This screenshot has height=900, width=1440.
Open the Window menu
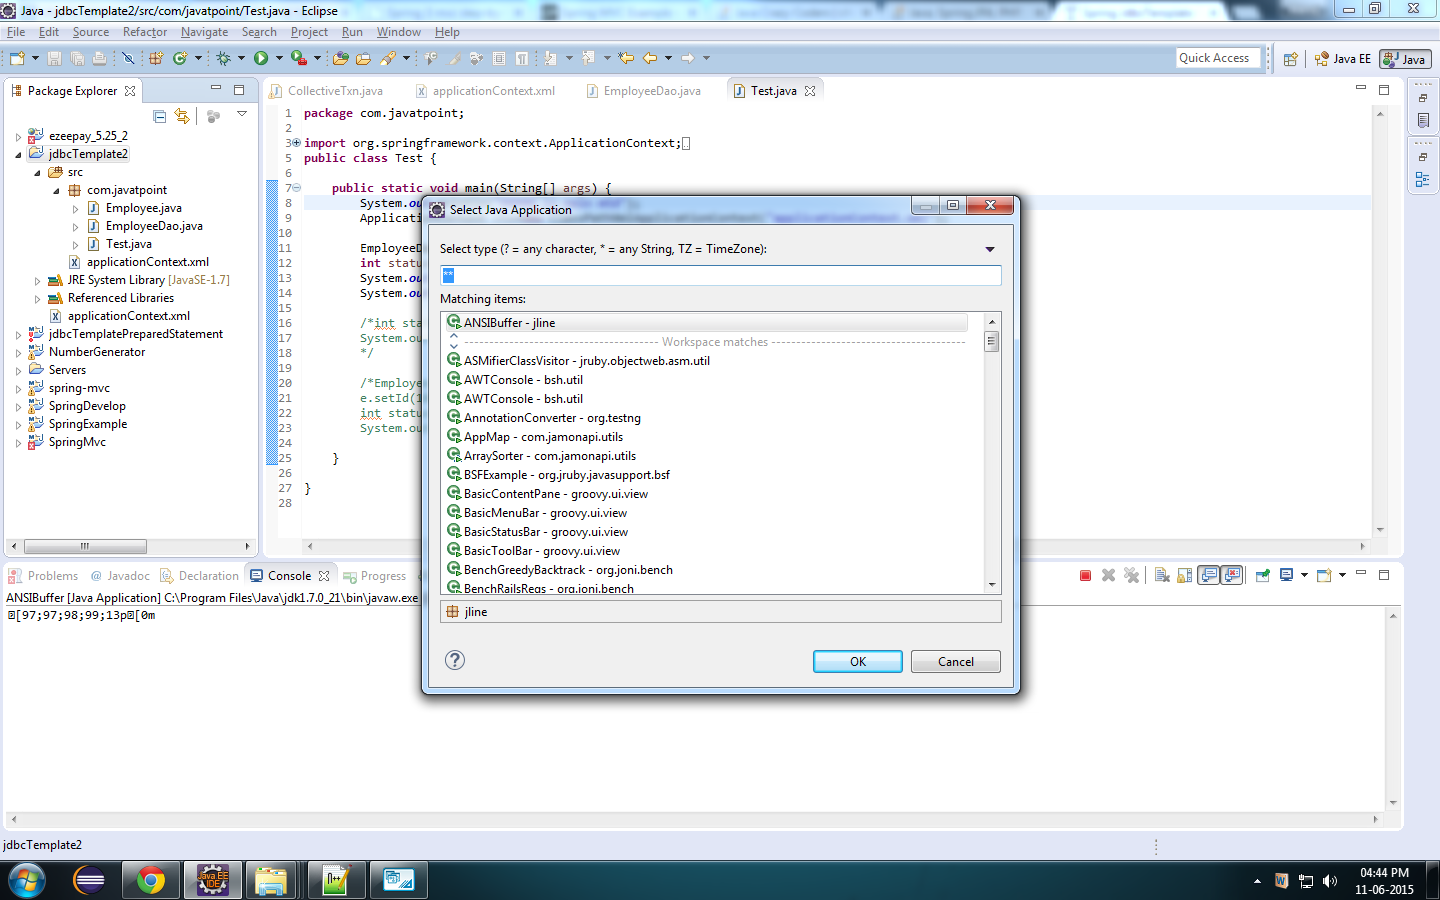(398, 32)
